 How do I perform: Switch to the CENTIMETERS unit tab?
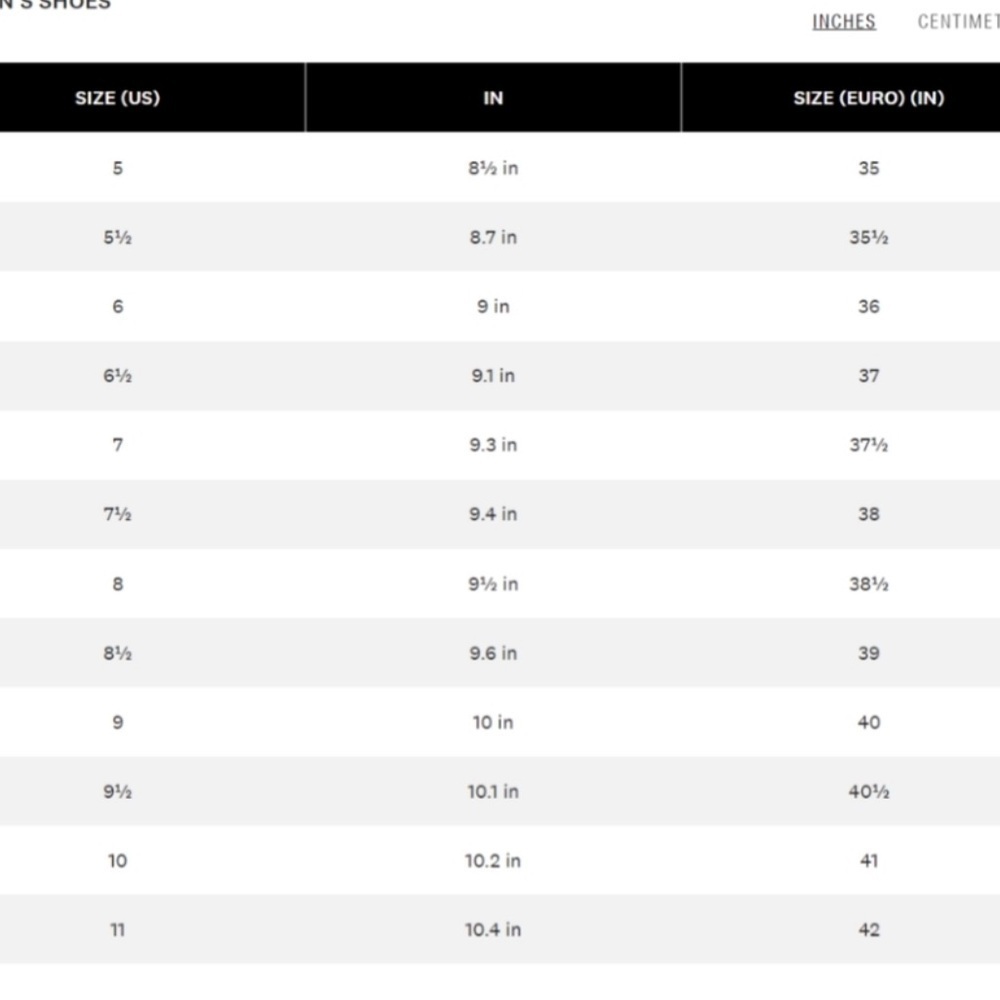point(959,22)
